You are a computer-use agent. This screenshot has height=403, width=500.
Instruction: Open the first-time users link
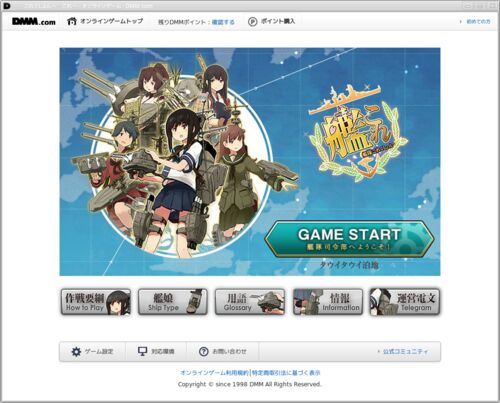pos(478,22)
